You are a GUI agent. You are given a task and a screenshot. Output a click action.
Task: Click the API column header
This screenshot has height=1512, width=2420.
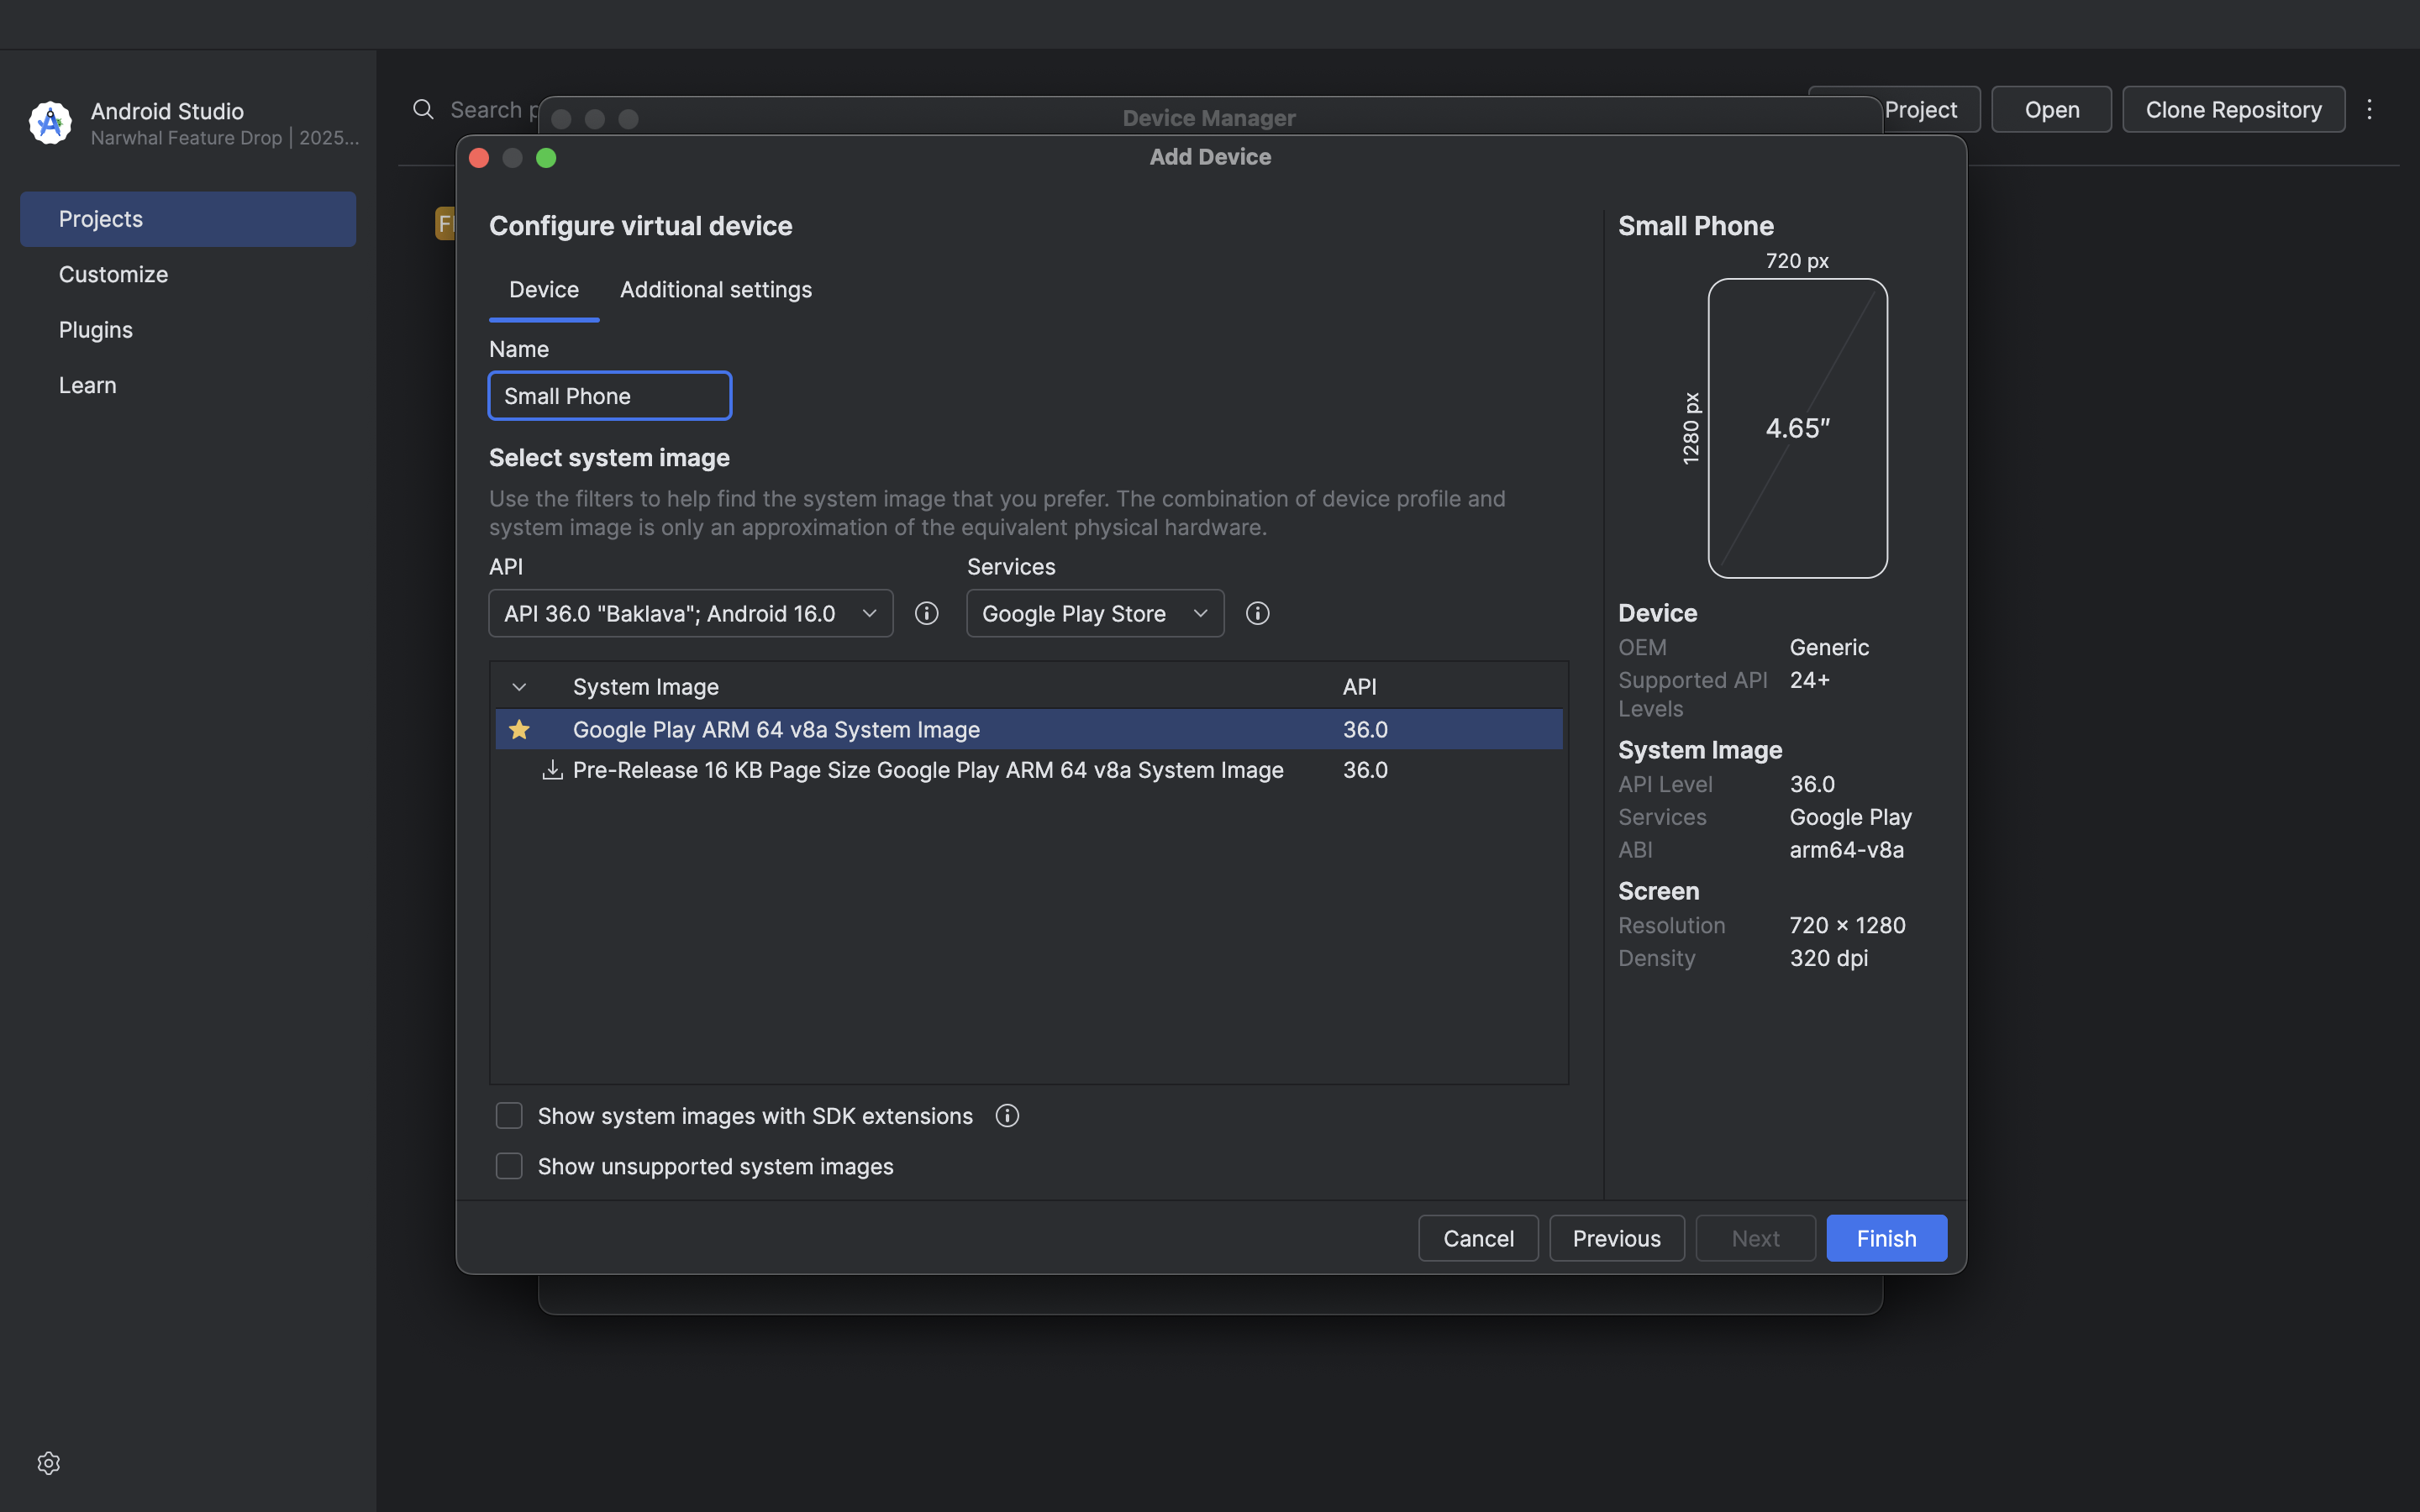pyautogui.click(x=1360, y=687)
